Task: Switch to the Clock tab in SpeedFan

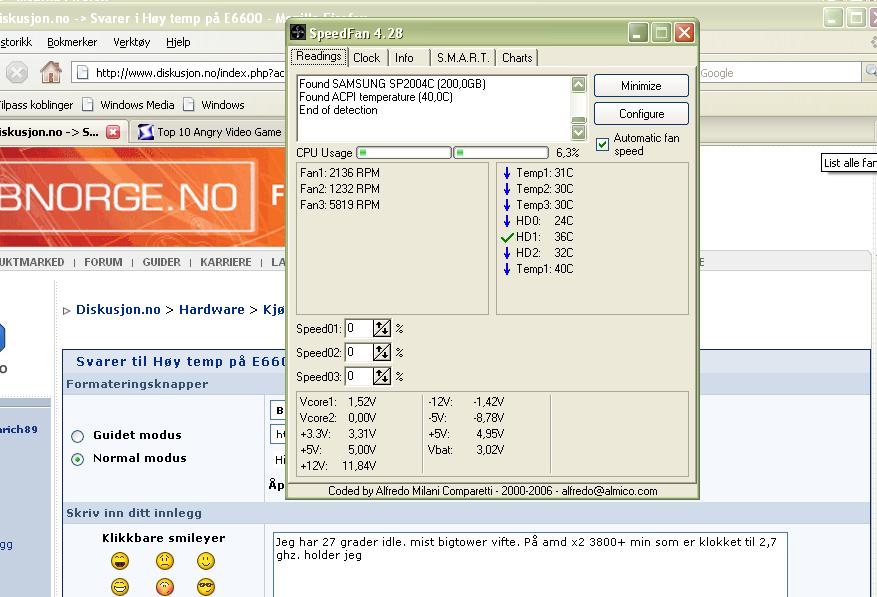Action: (366, 58)
